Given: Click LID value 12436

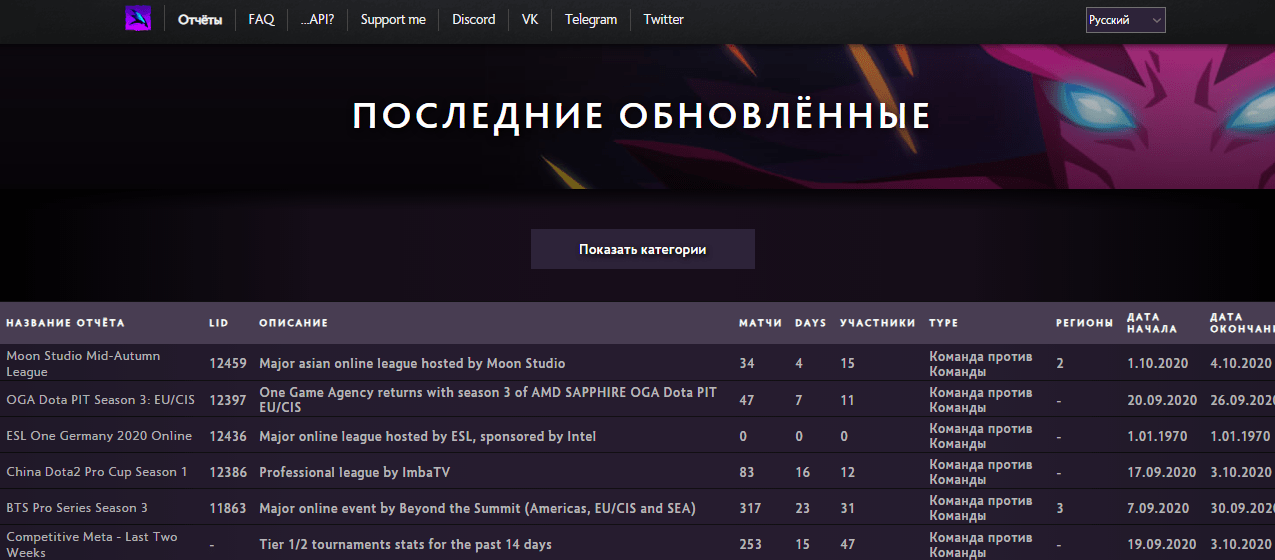Looking at the screenshot, I should click(x=228, y=436).
